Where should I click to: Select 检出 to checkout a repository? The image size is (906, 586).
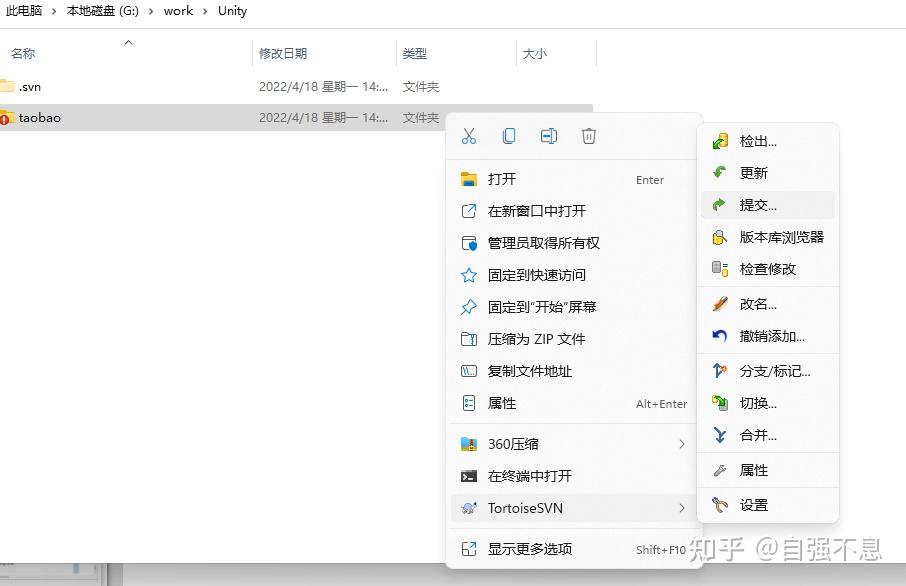(760, 140)
